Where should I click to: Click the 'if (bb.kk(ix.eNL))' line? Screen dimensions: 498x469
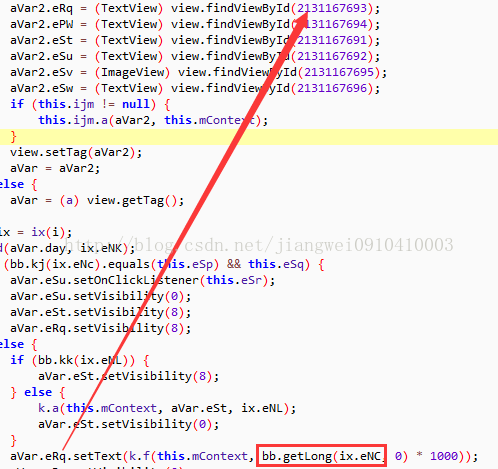tap(80, 360)
